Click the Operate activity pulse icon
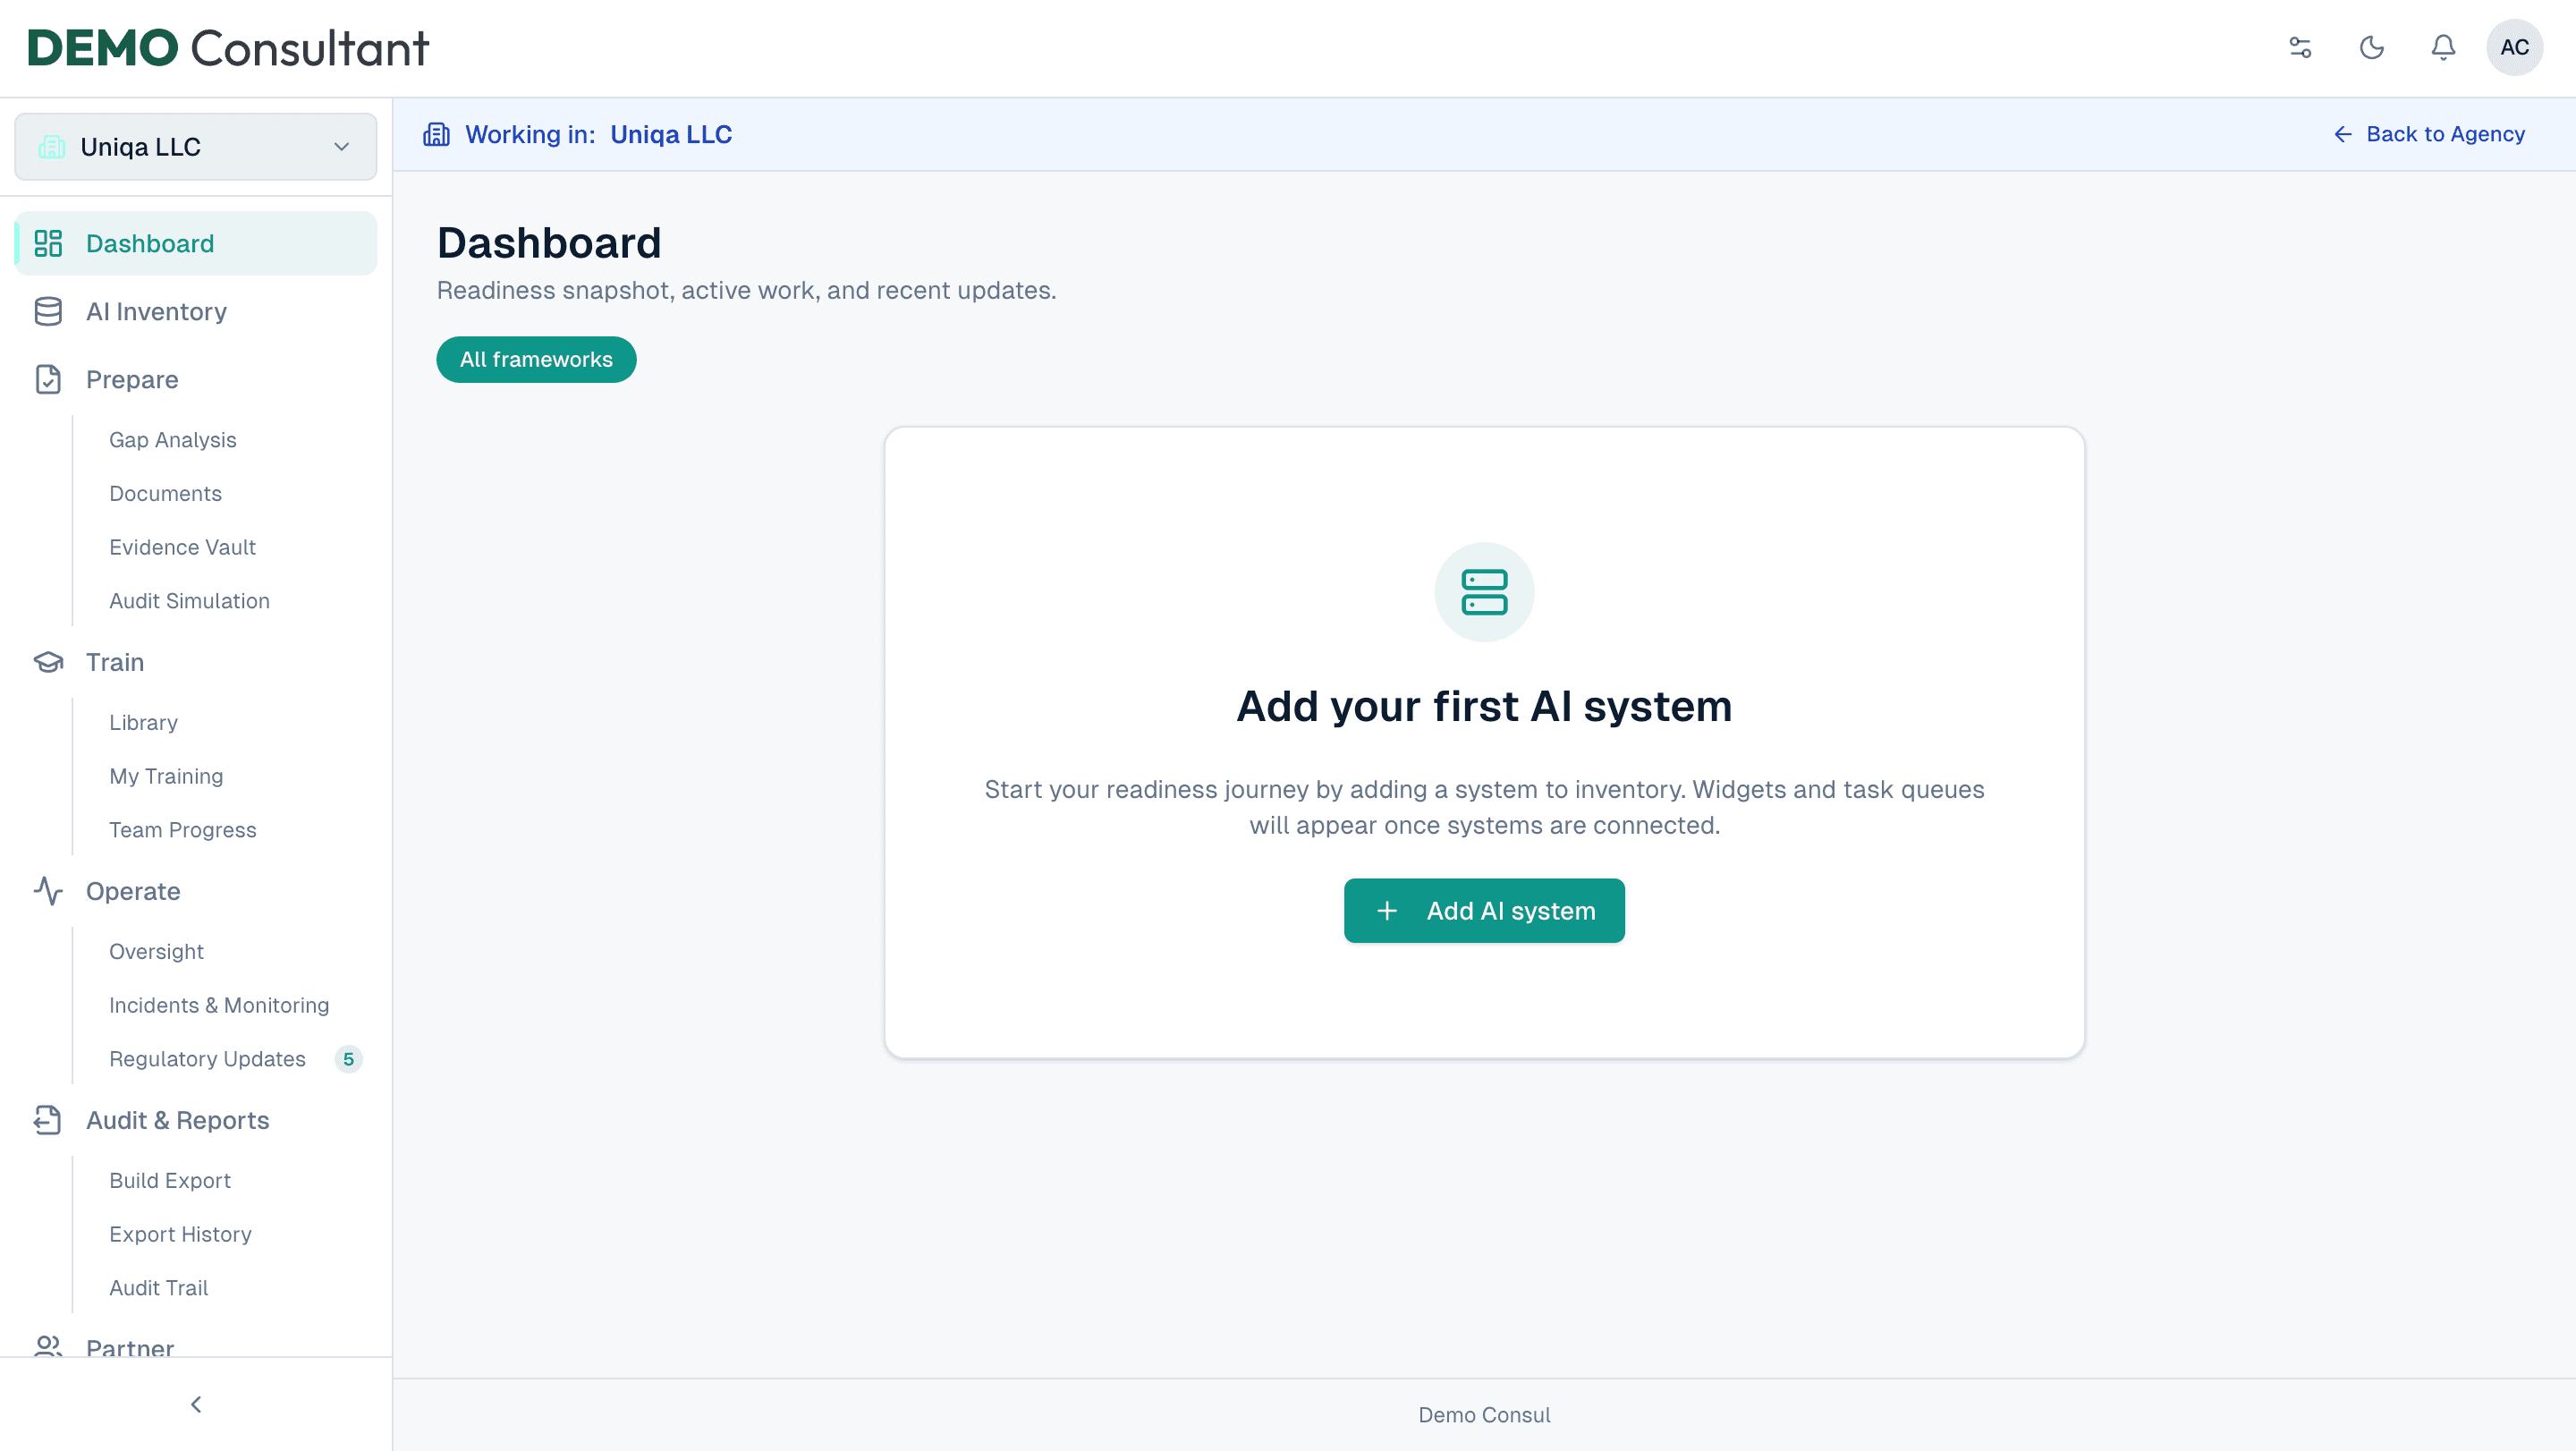This screenshot has width=2576, height=1451. click(48, 891)
